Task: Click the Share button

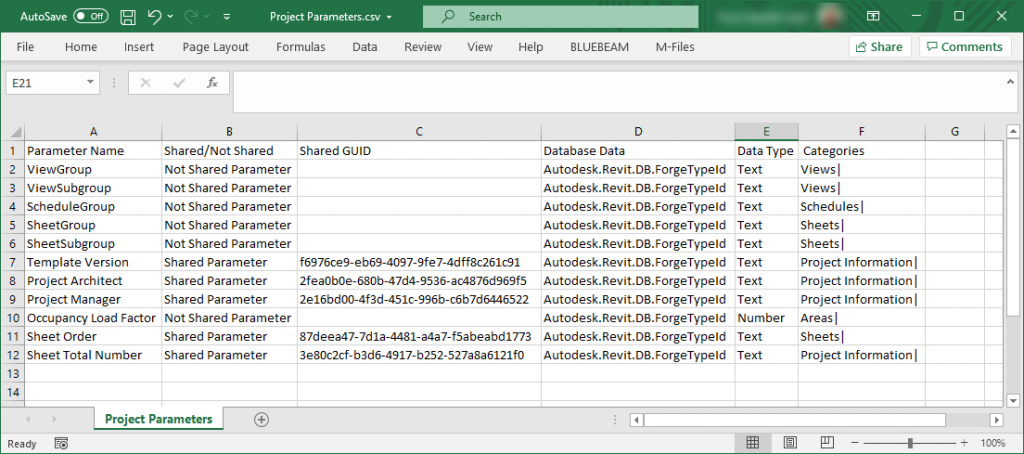Action: [x=880, y=47]
